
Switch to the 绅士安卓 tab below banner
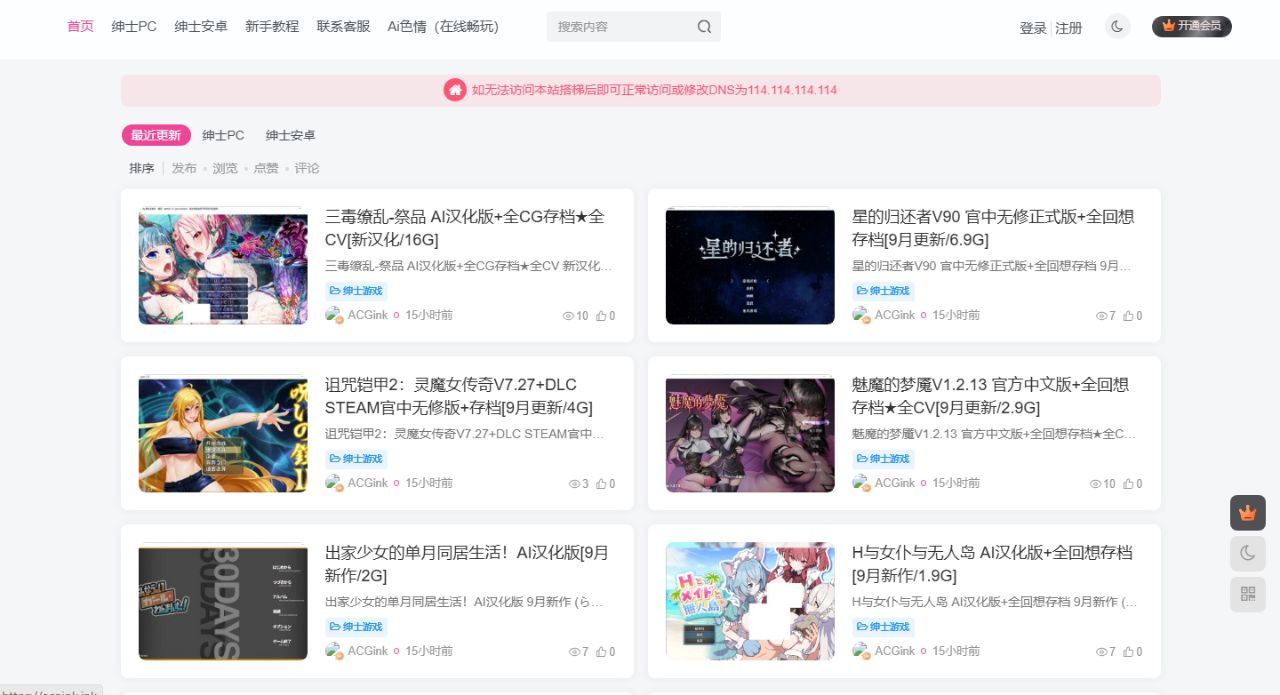click(290, 135)
